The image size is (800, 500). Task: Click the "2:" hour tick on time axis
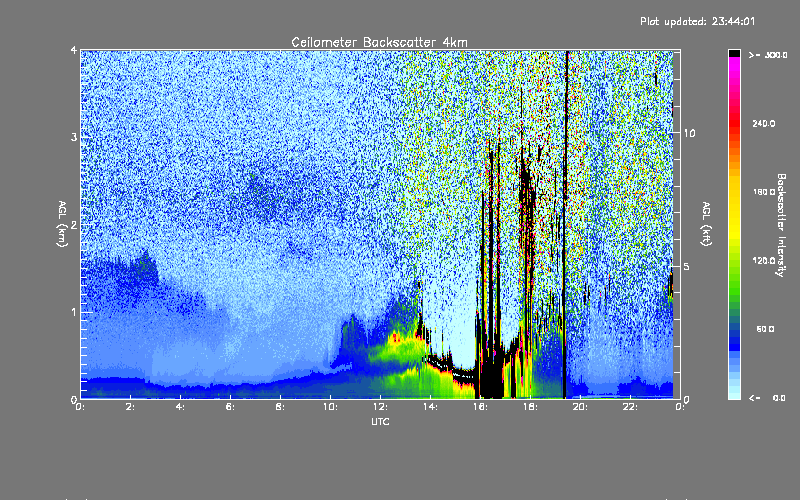click(x=131, y=407)
